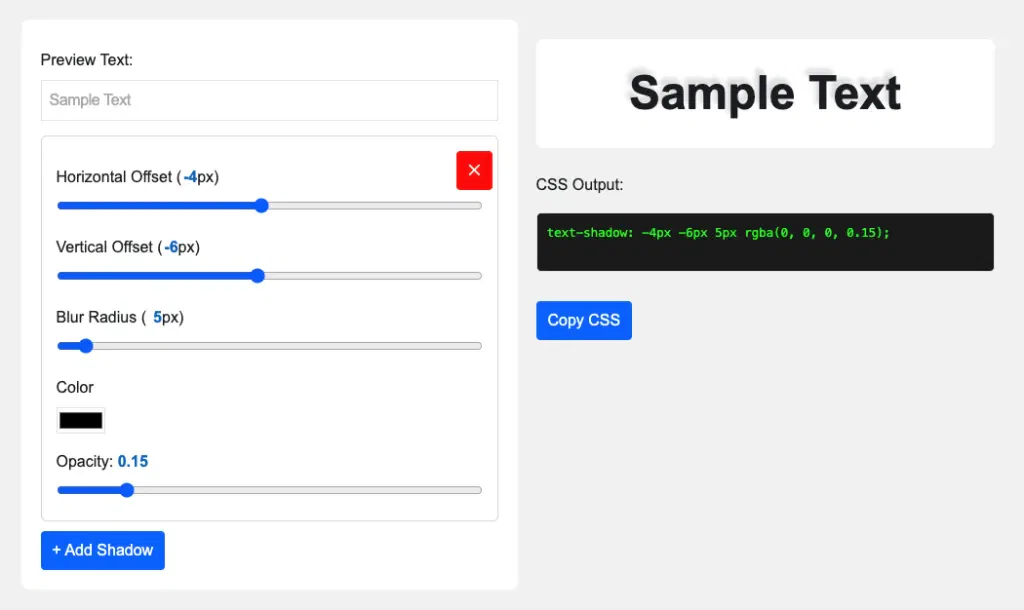Click the CSS Output heading
This screenshot has width=1024, height=610.
click(580, 184)
